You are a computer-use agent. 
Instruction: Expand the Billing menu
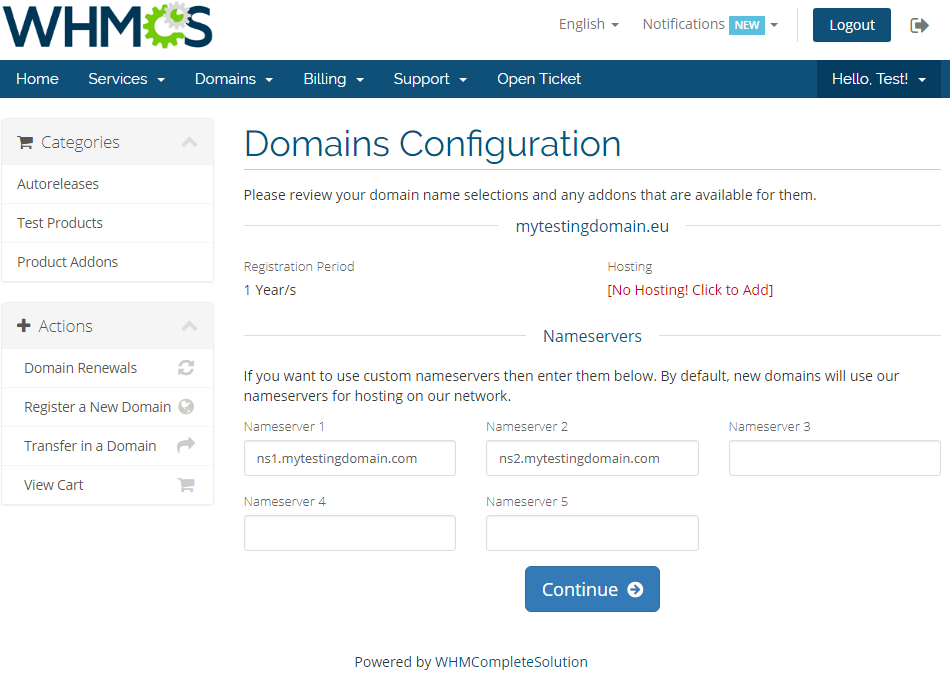coord(334,79)
